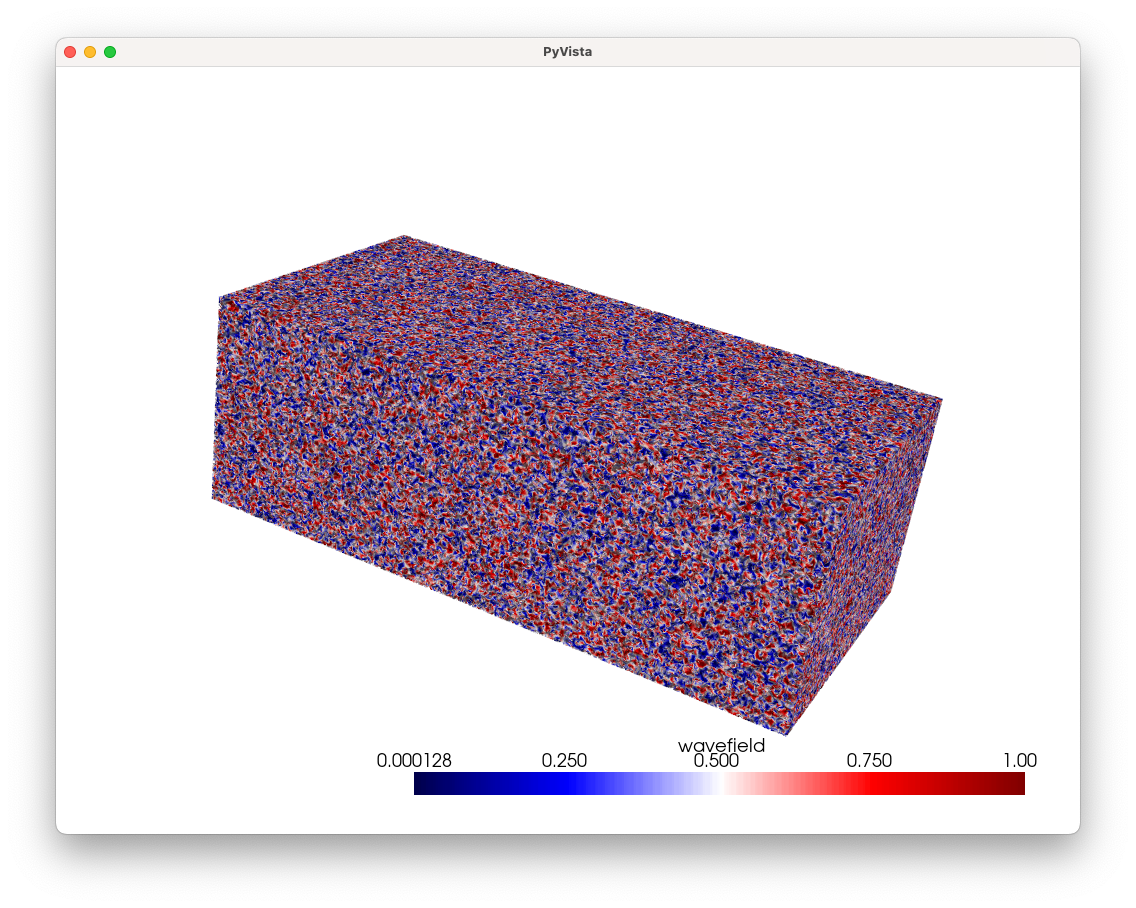This screenshot has height=908, width=1136.
Task: Click the PyVista window title
Action: 567,51
